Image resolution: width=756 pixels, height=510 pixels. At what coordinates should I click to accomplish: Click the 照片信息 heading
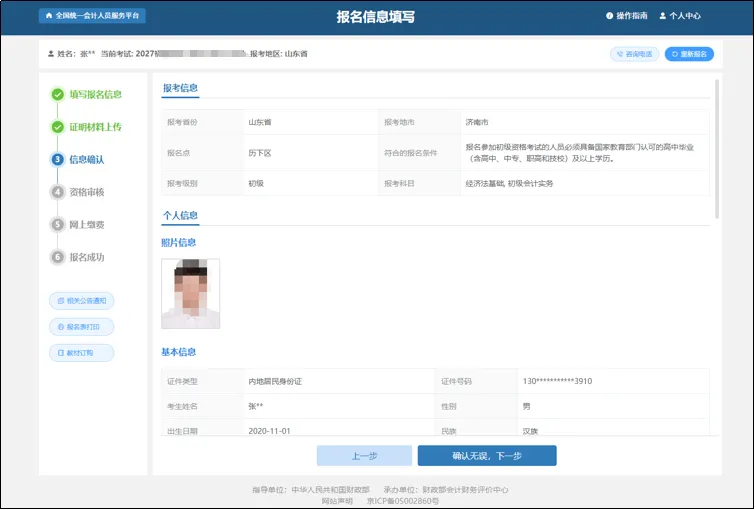(178, 242)
